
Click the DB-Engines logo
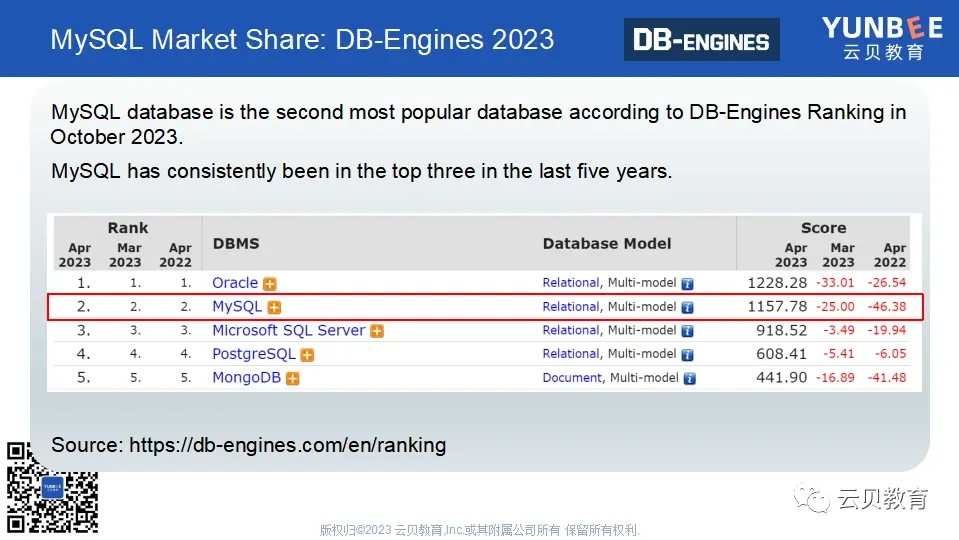[x=702, y=40]
